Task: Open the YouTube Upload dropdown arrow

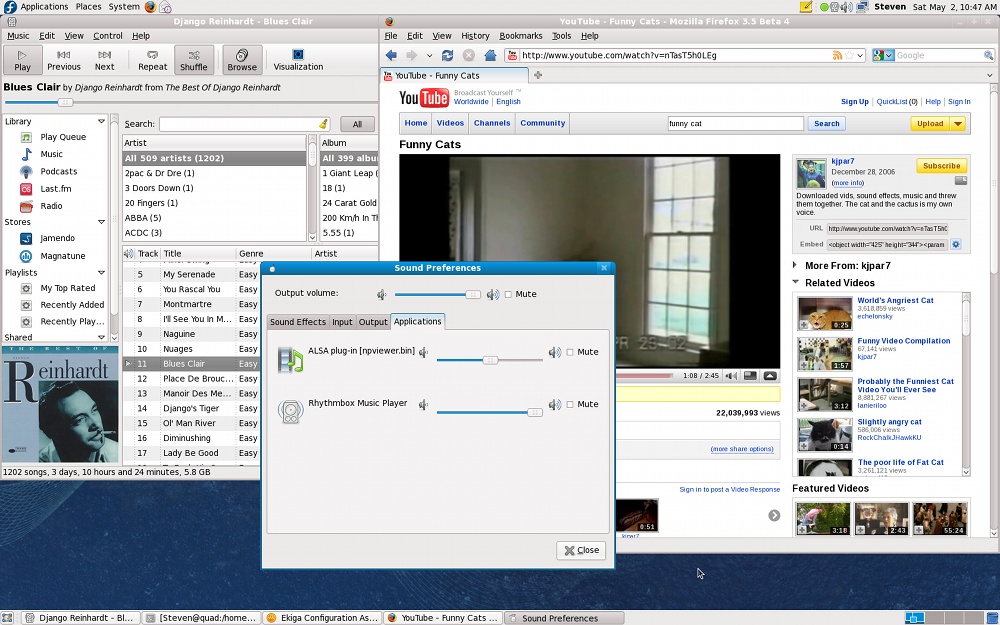Action: click(x=958, y=124)
